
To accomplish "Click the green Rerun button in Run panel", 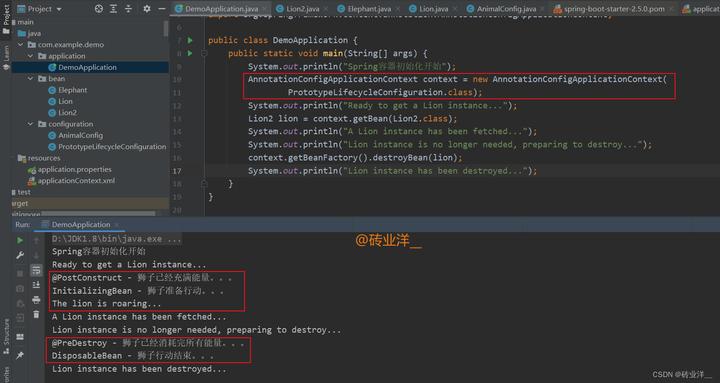I will (x=20, y=240).
